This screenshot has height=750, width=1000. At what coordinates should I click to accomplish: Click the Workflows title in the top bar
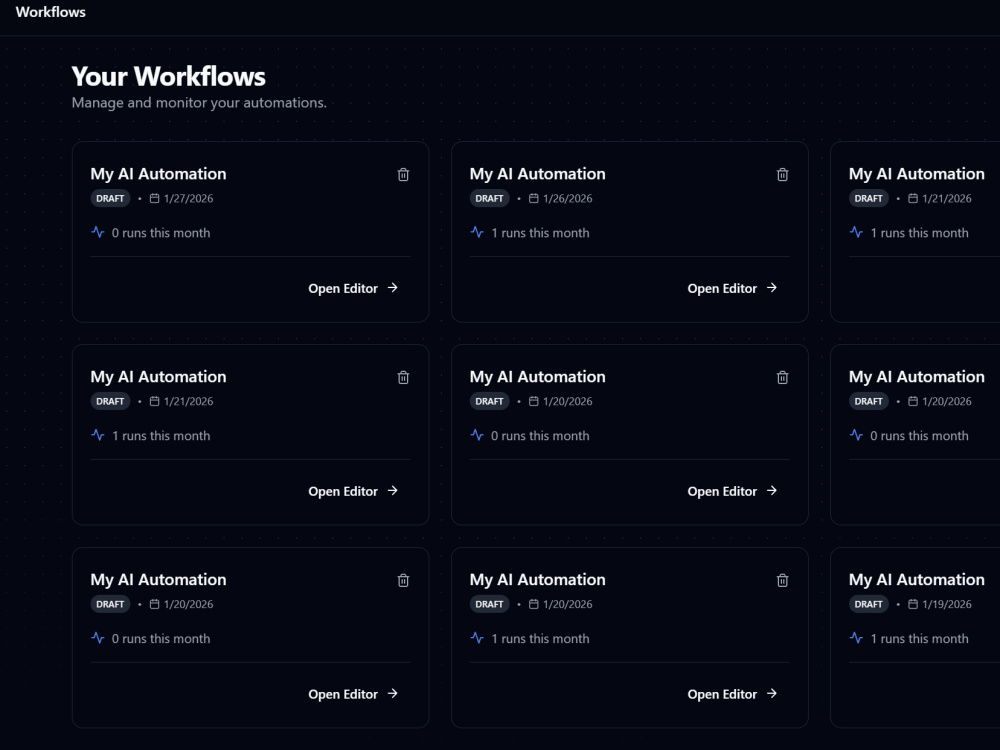50,12
